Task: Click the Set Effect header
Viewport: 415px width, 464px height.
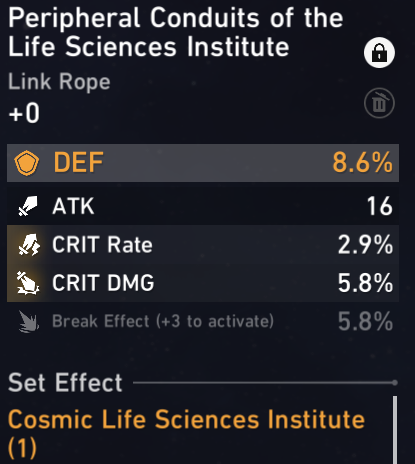Action: (x=65, y=383)
